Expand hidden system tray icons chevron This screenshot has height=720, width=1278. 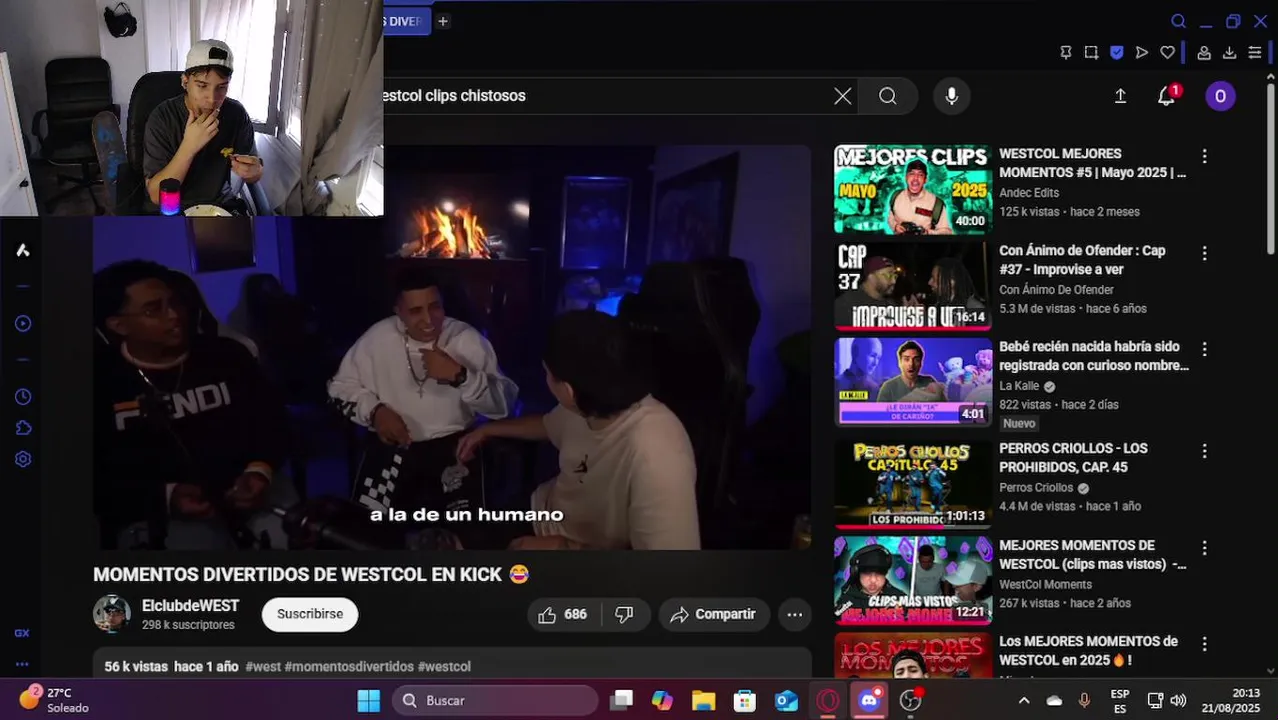tap(1024, 701)
